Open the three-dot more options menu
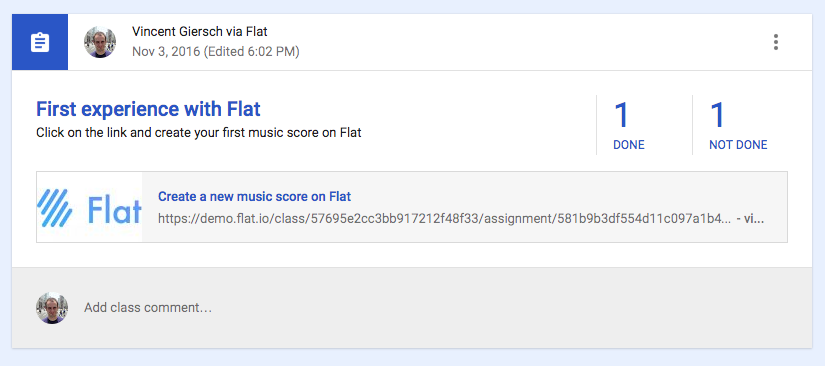The width and height of the screenshot is (825, 366). coord(776,42)
